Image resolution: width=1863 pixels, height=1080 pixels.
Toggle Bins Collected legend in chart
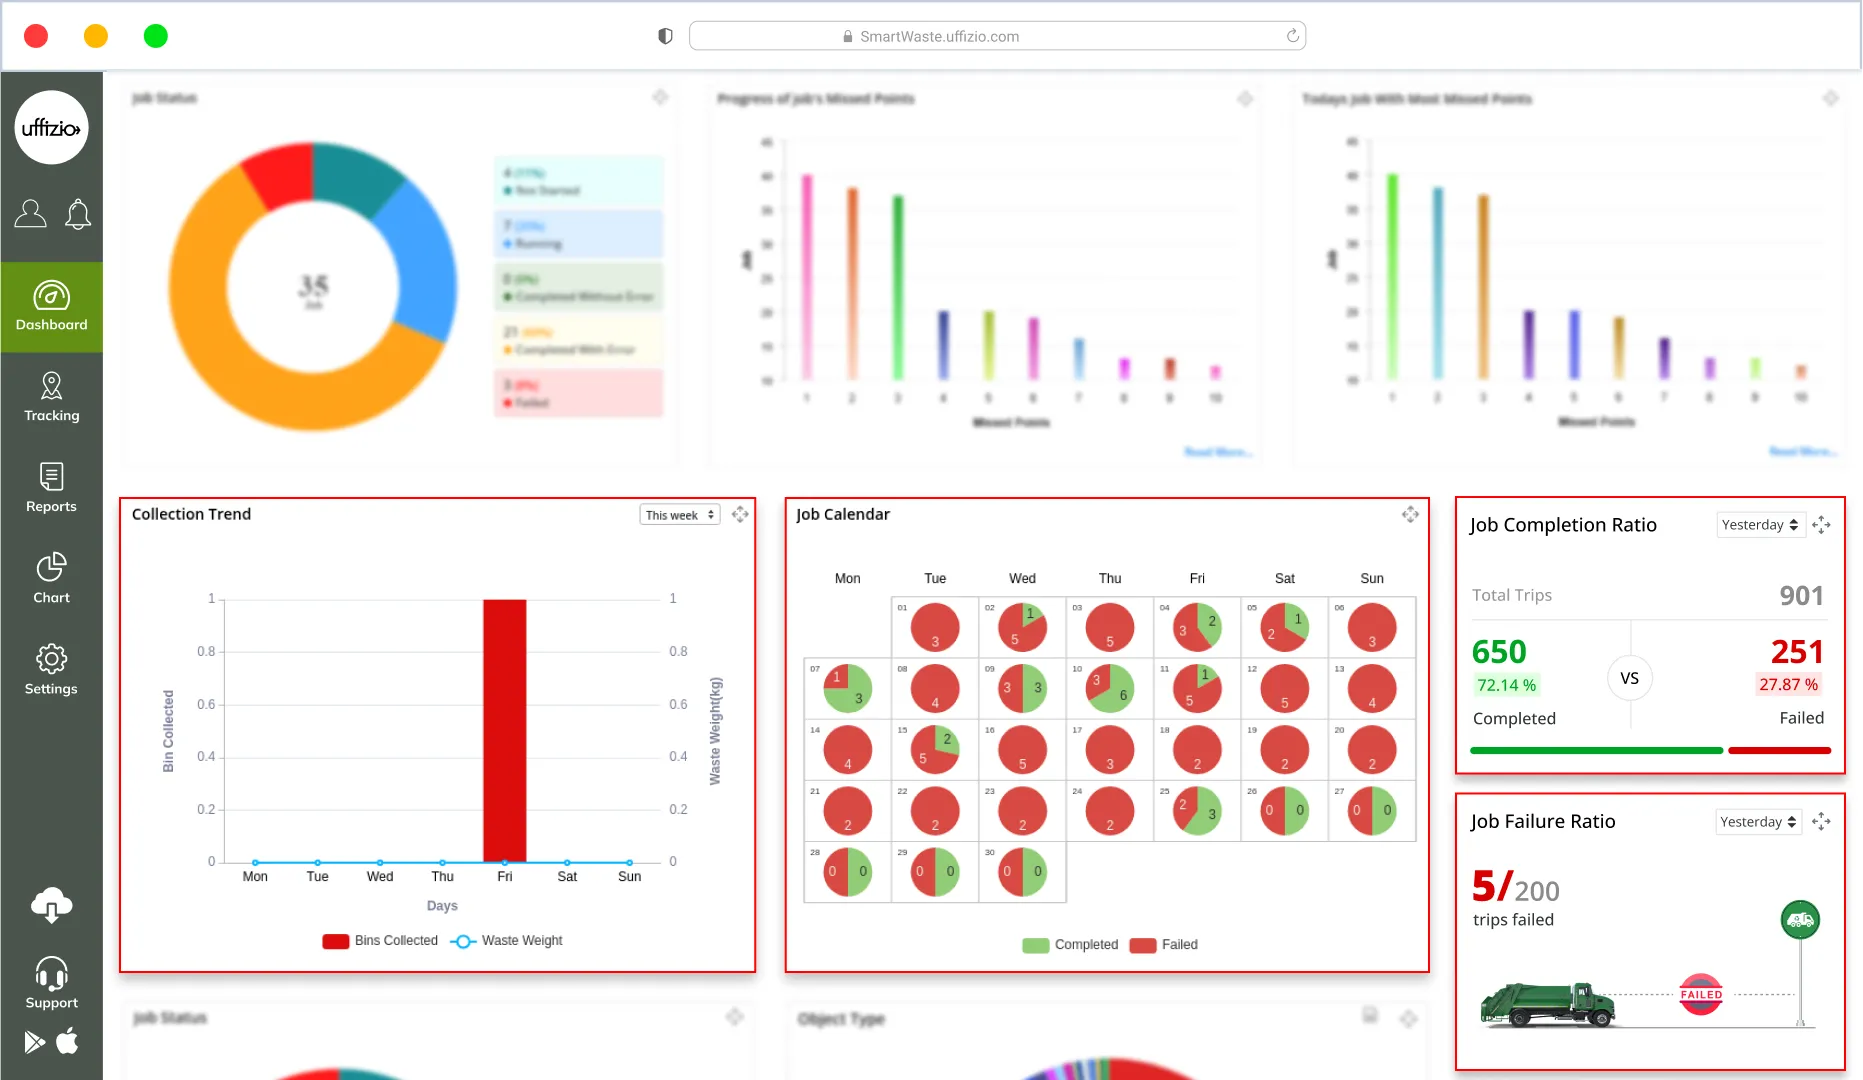point(380,941)
